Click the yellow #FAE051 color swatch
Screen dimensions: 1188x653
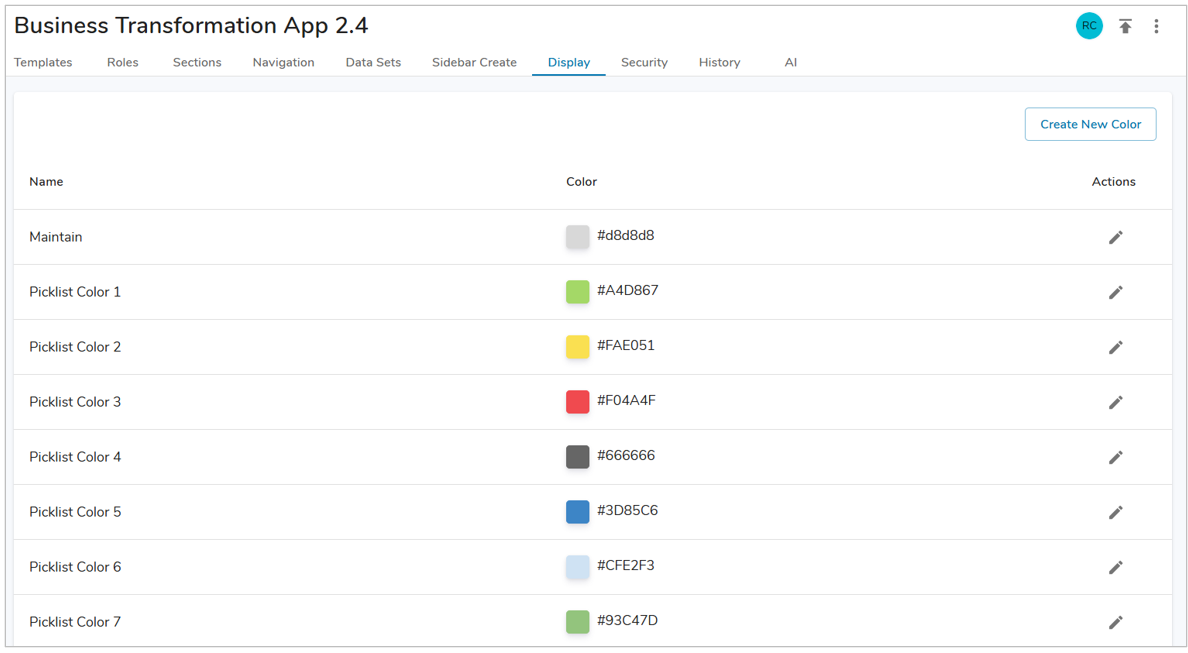pos(577,347)
